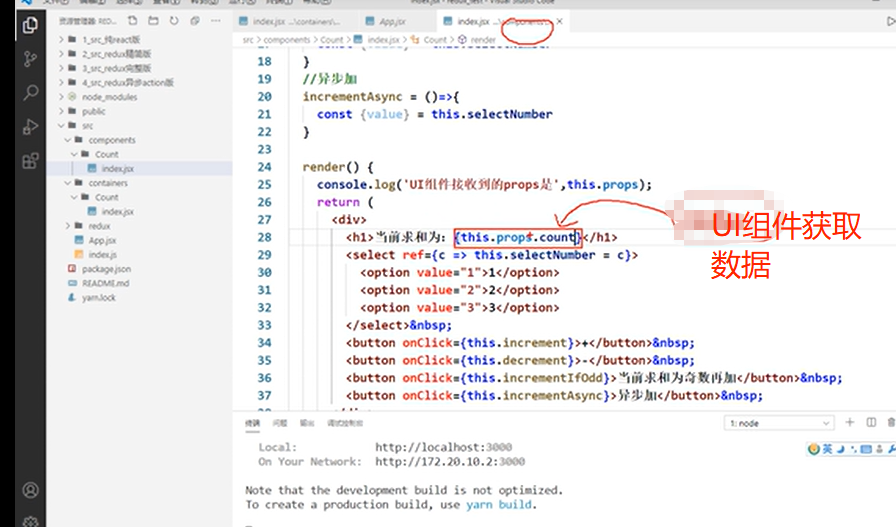
Task: Close the active index.jsx components tab
Action: pyautogui.click(x=559, y=21)
